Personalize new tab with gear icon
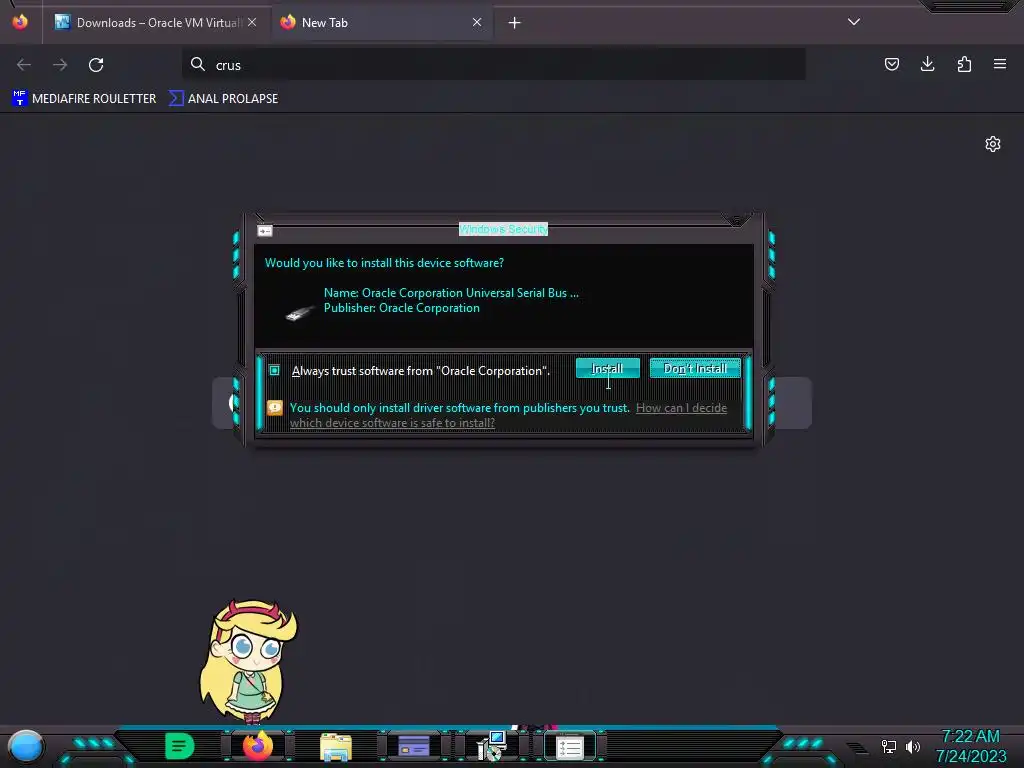 993,144
